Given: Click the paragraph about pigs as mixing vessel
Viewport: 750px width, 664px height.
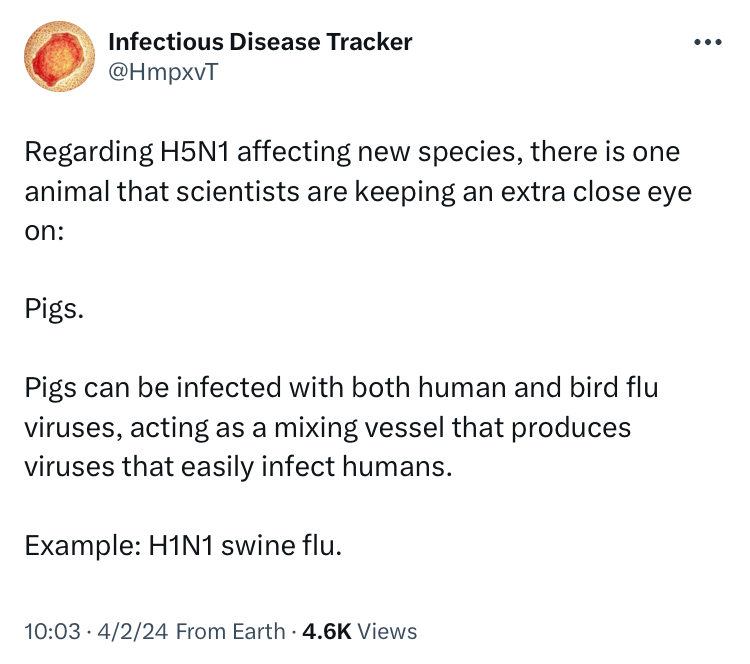Looking at the screenshot, I should coord(342,427).
